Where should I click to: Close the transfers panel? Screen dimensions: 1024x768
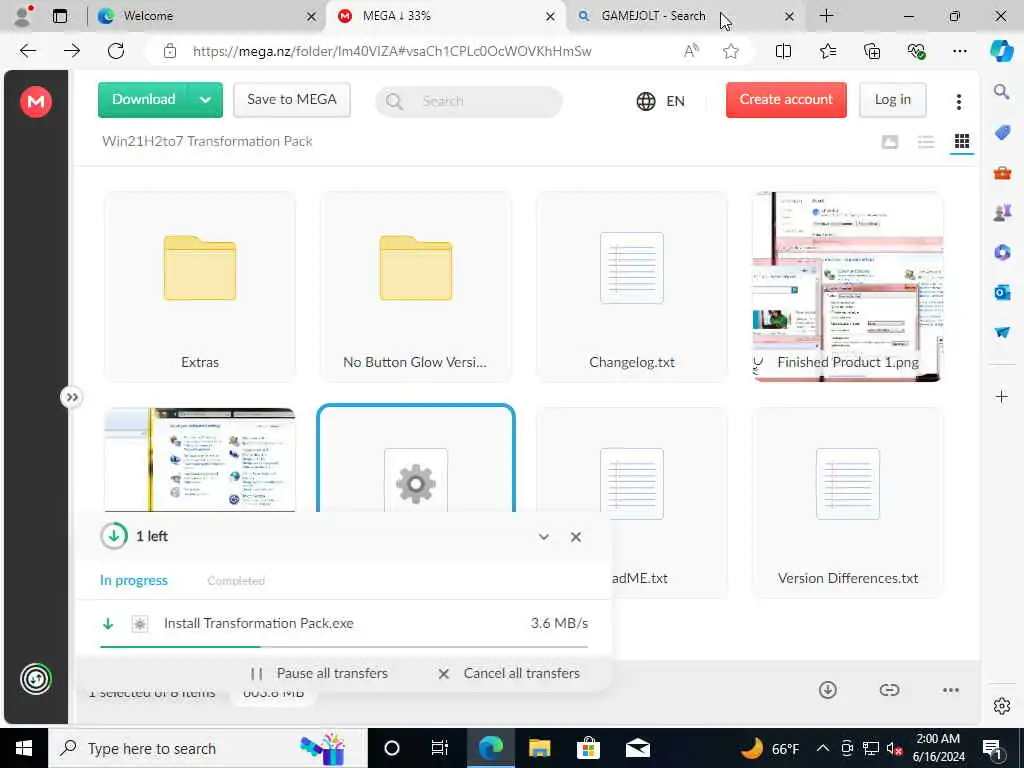pyautogui.click(x=576, y=537)
